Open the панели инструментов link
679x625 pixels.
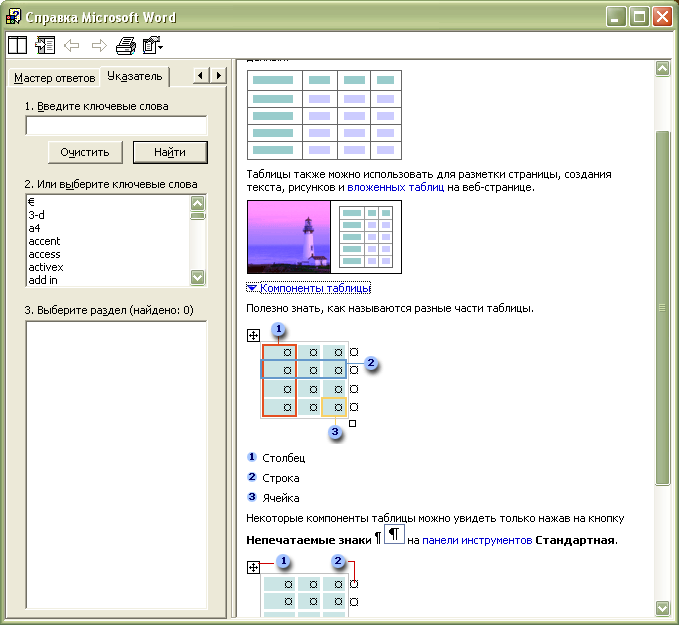tap(477, 540)
